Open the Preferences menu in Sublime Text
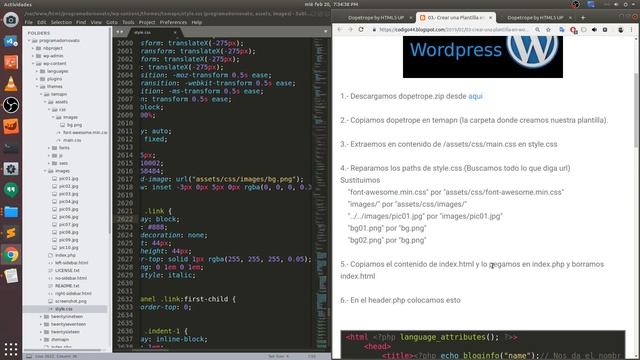The height and width of the screenshot is (360, 640). 173,22
